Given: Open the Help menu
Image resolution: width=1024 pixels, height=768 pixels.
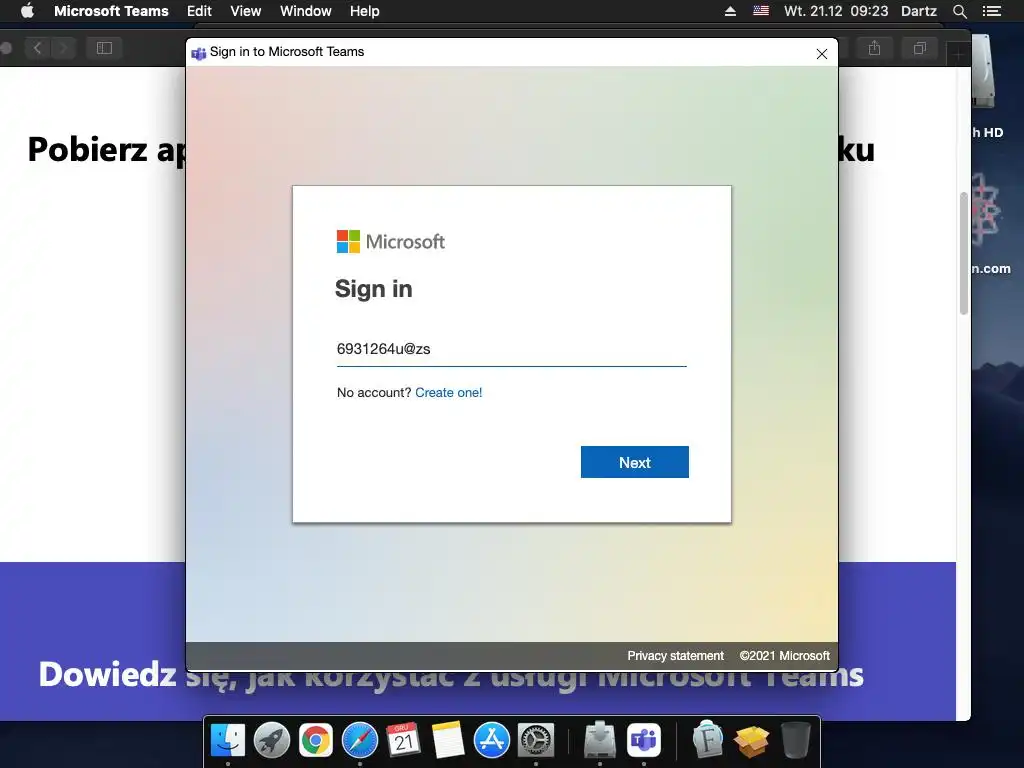Looking at the screenshot, I should [364, 11].
